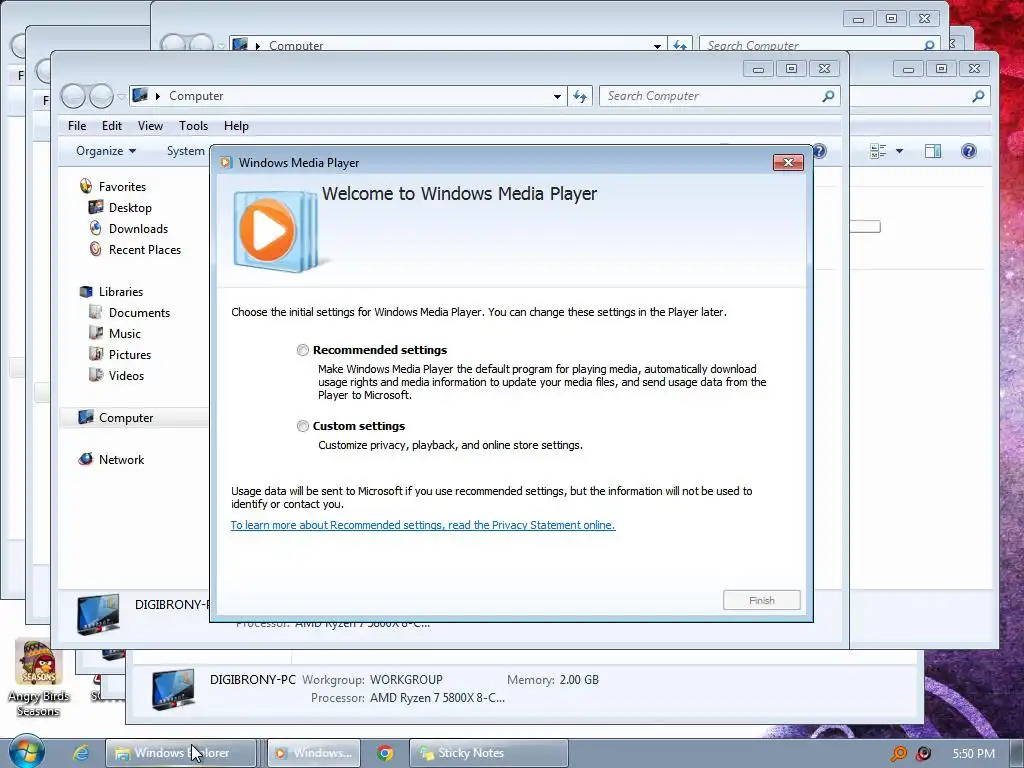
Task: Open Google Chrome from taskbar
Action: (x=385, y=753)
